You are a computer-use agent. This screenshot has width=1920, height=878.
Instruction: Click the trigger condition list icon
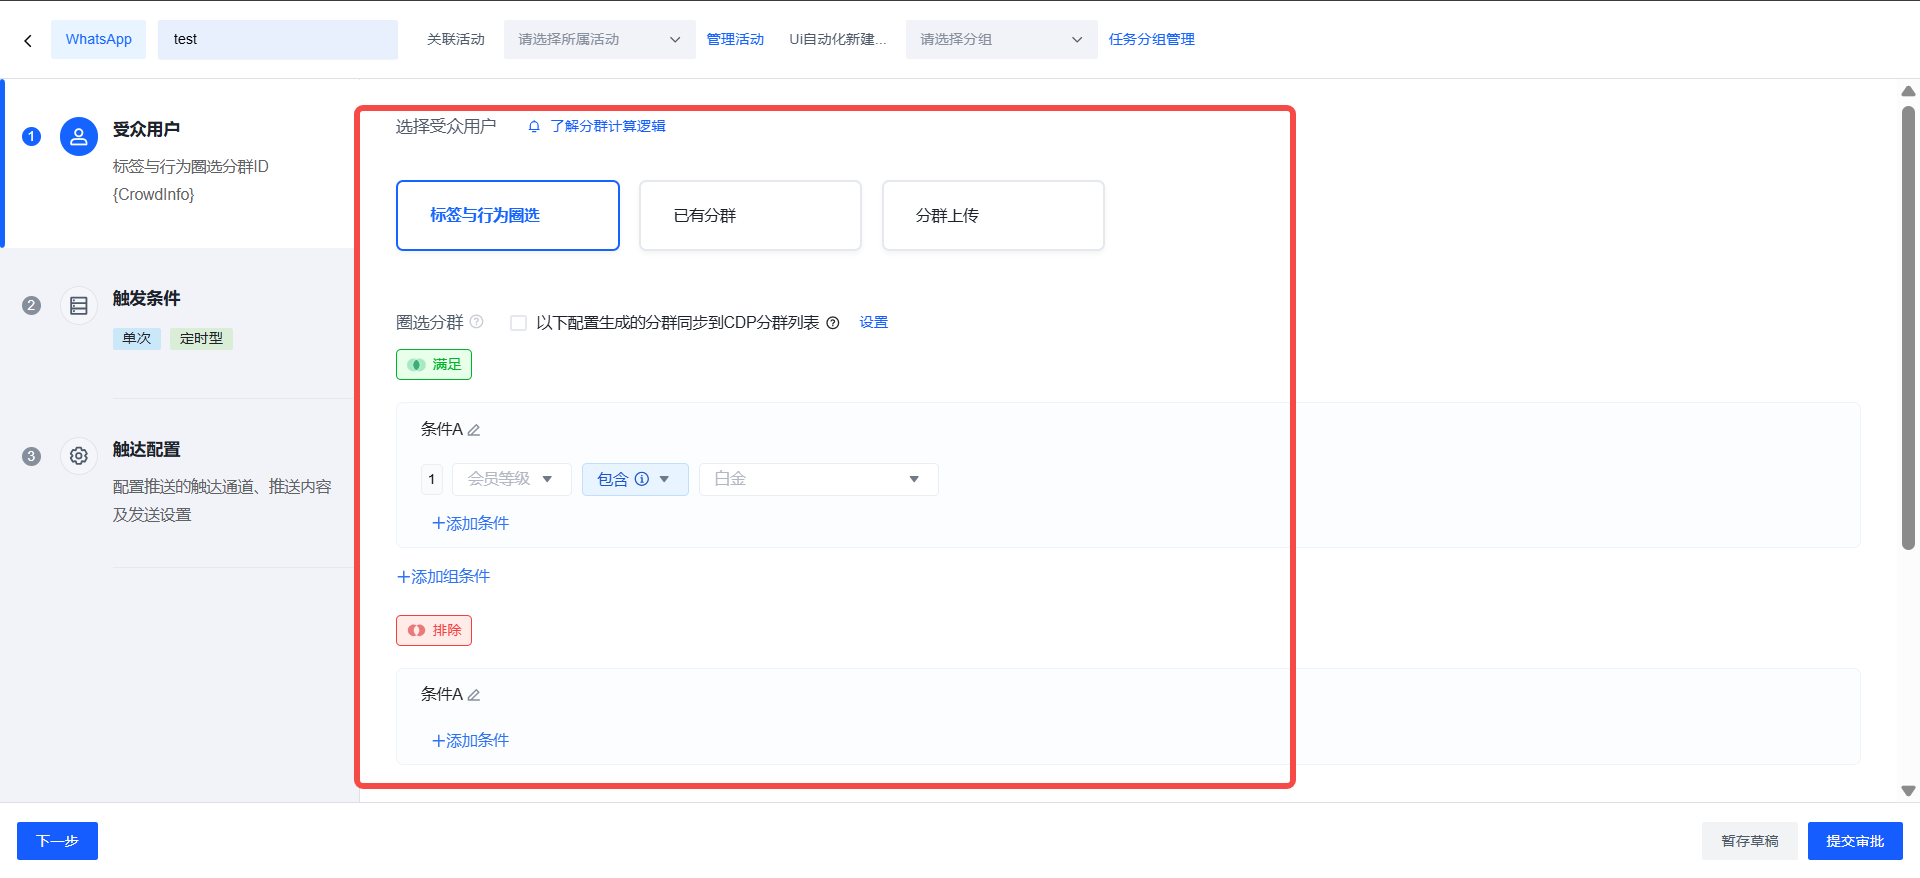pos(79,306)
